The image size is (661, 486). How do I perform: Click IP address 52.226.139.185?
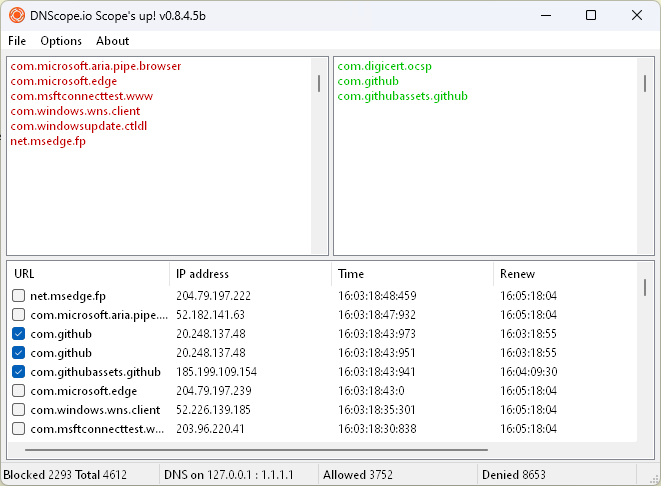[x=213, y=409]
